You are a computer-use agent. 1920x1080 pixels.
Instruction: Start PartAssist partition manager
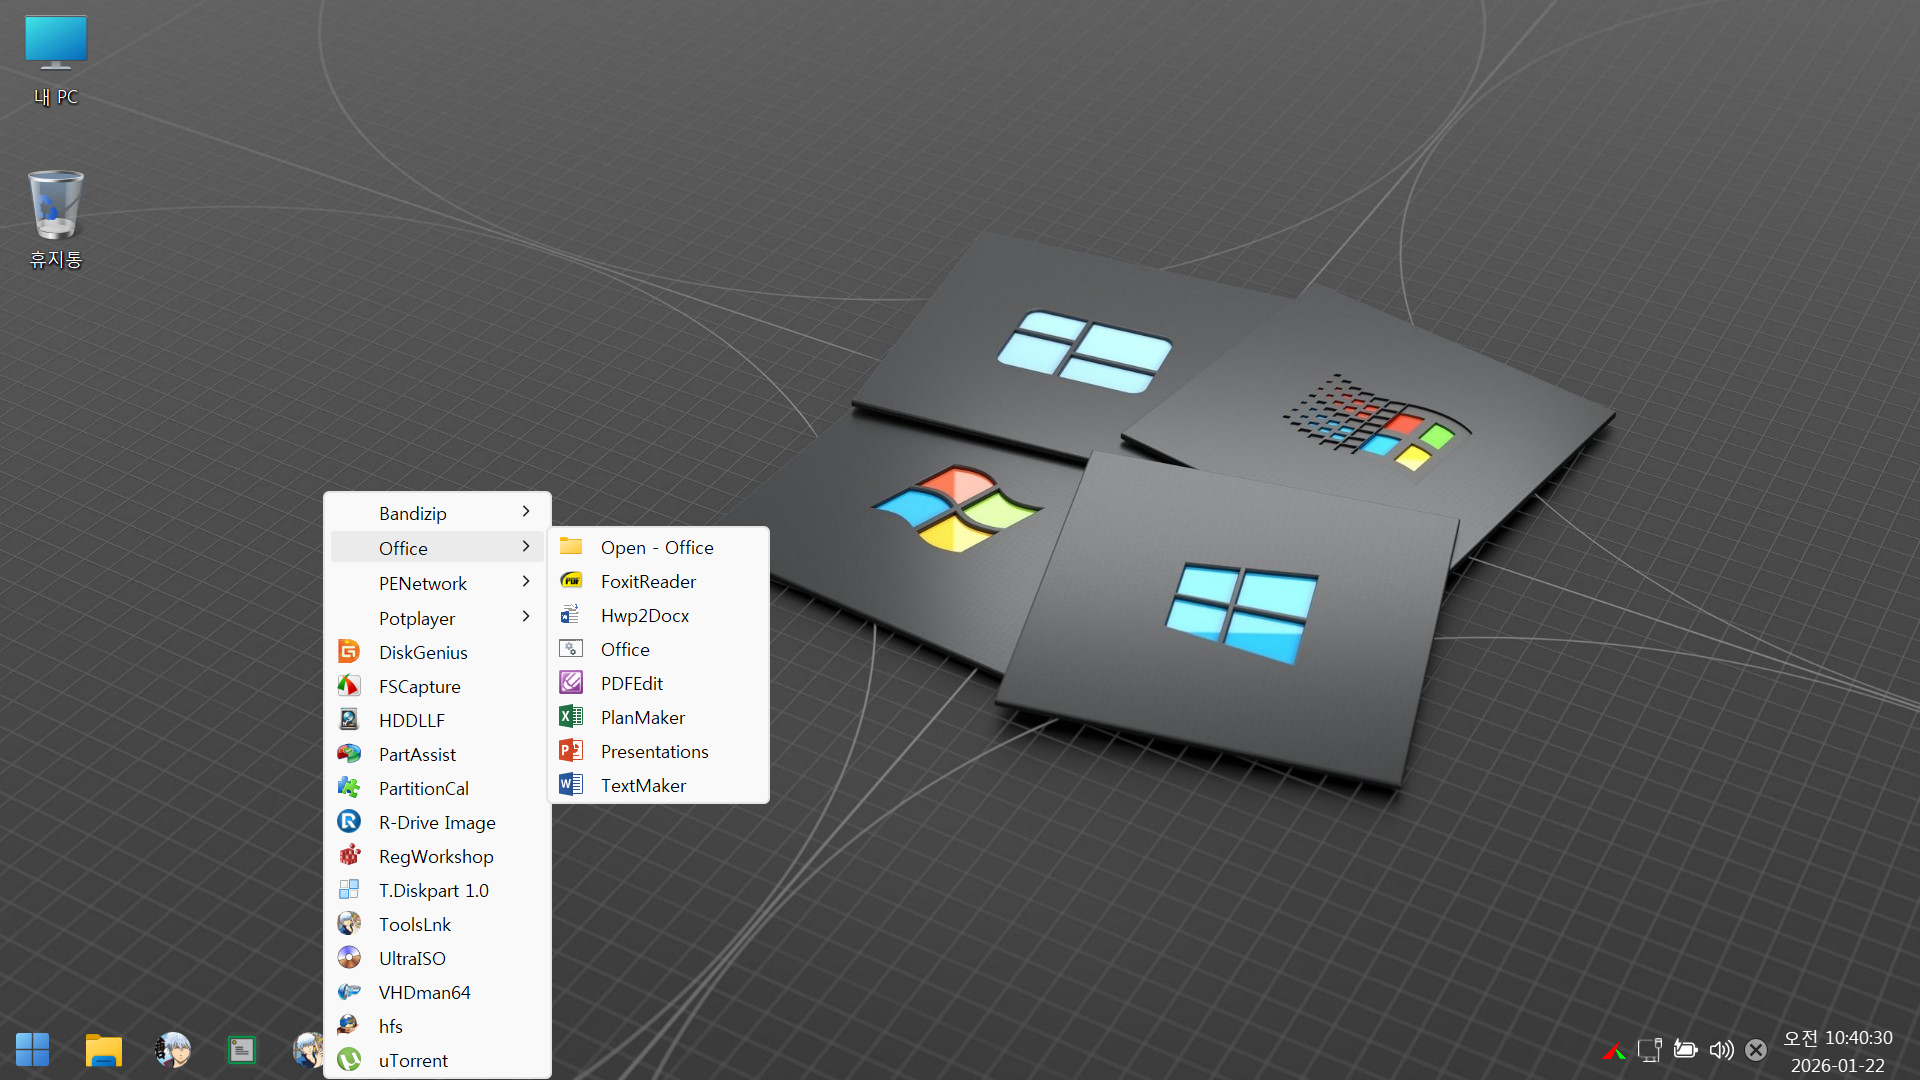click(x=417, y=754)
